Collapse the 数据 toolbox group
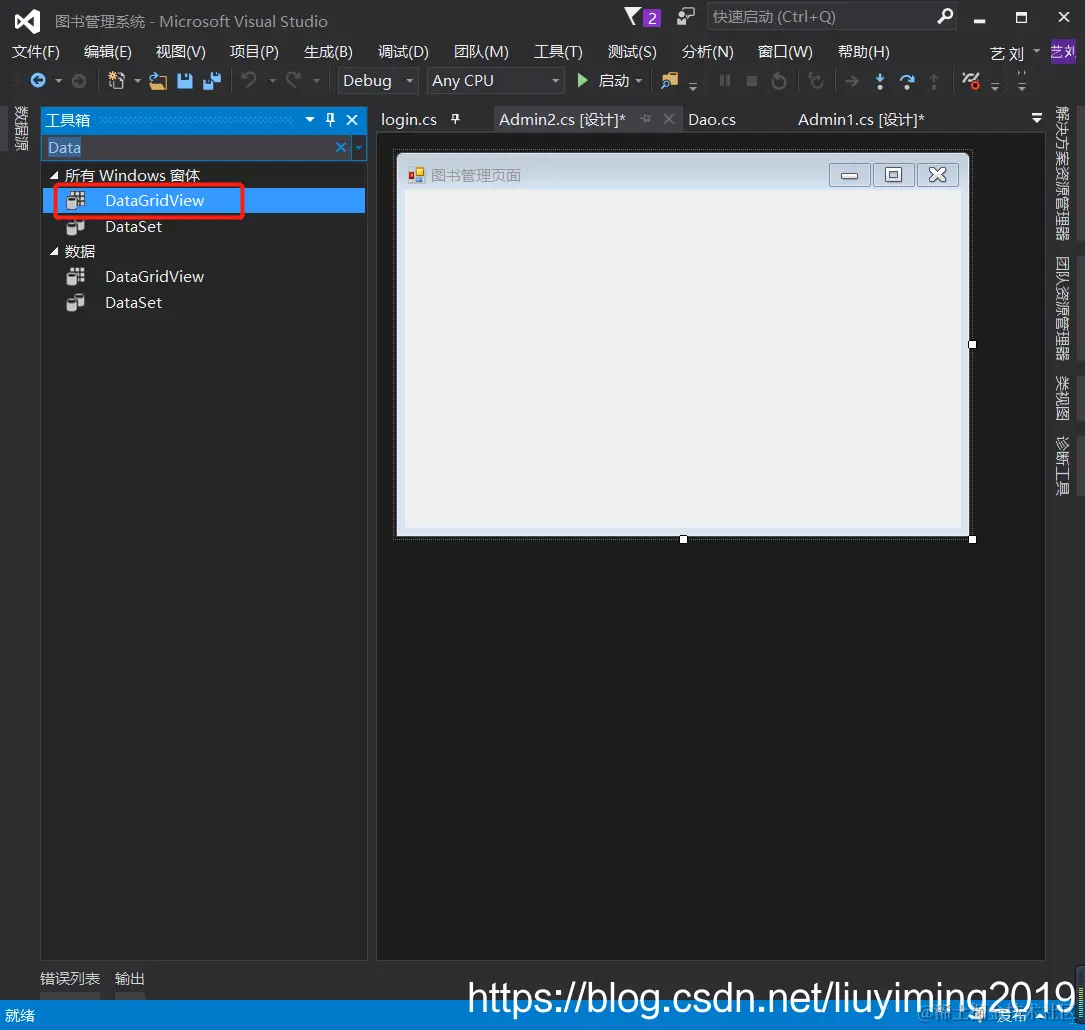Image resolution: width=1085 pixels, height=1030 pixels. click(54, 252)
